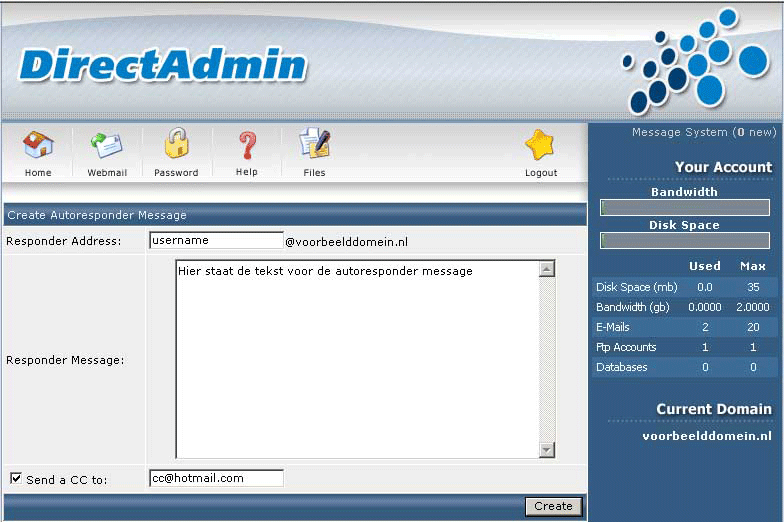Click the Current Domain heading

(x=714, y=409)
